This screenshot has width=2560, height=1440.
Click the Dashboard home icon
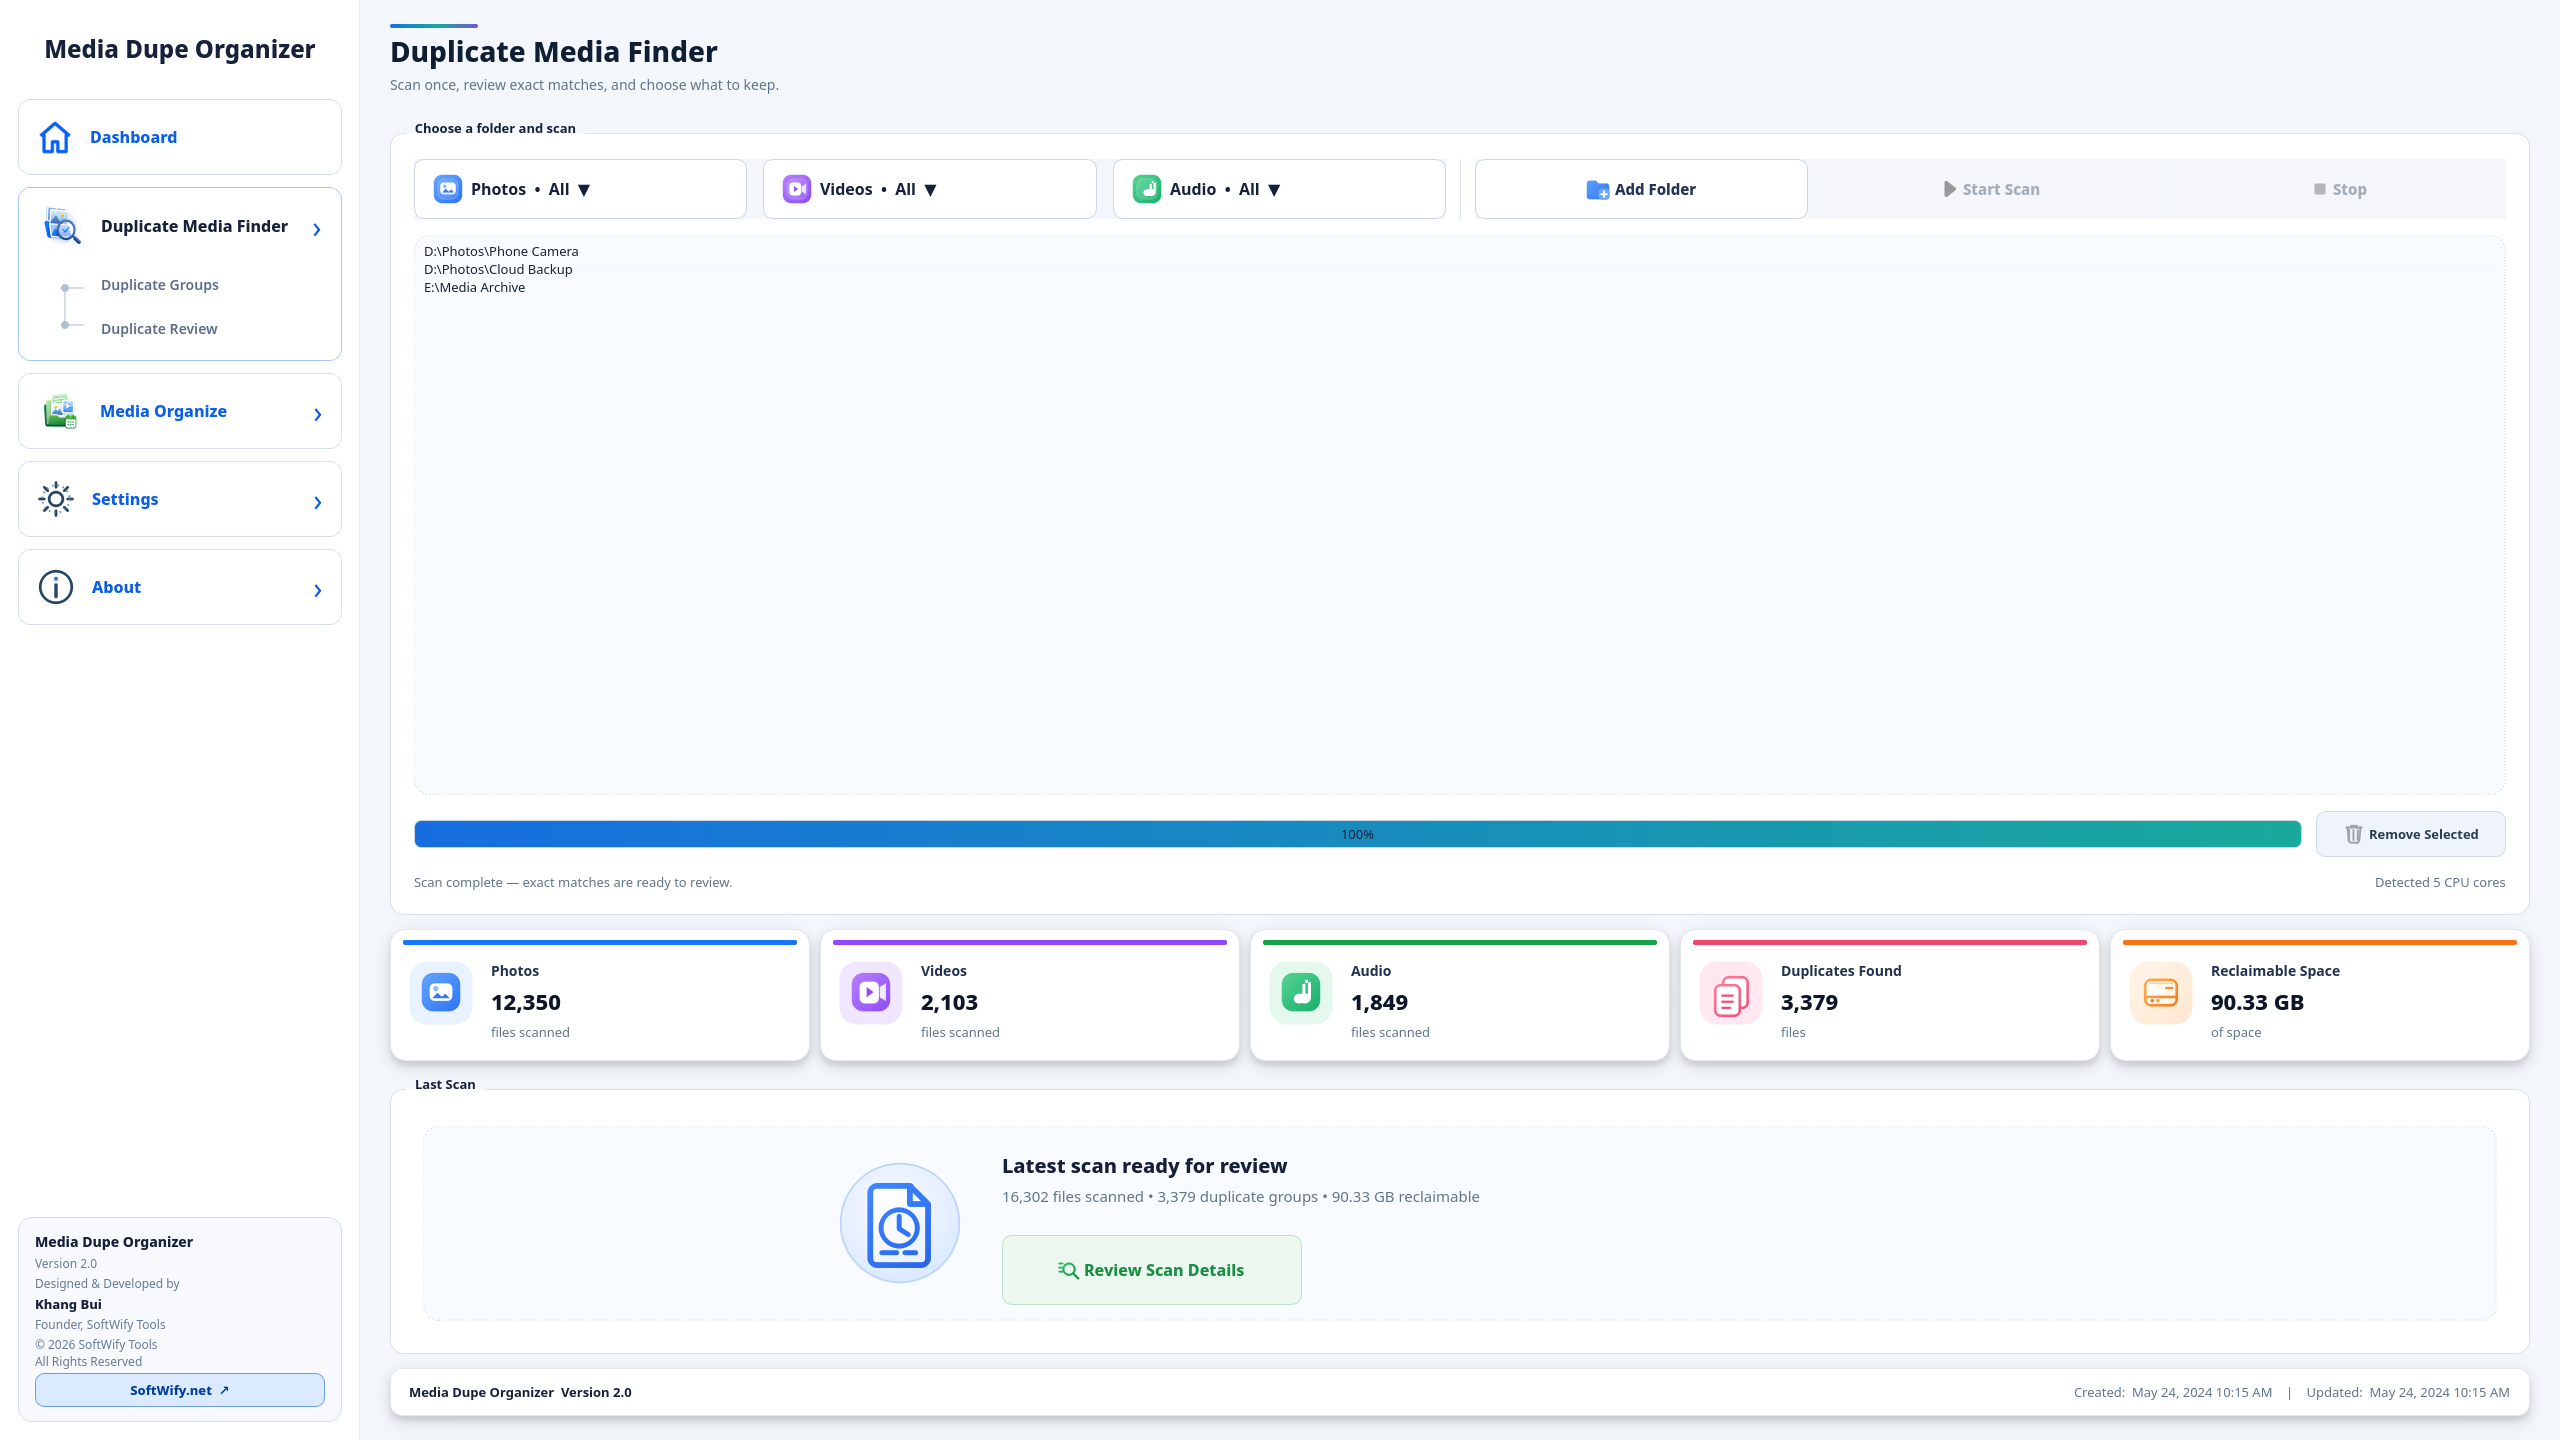tap(55, 137)
